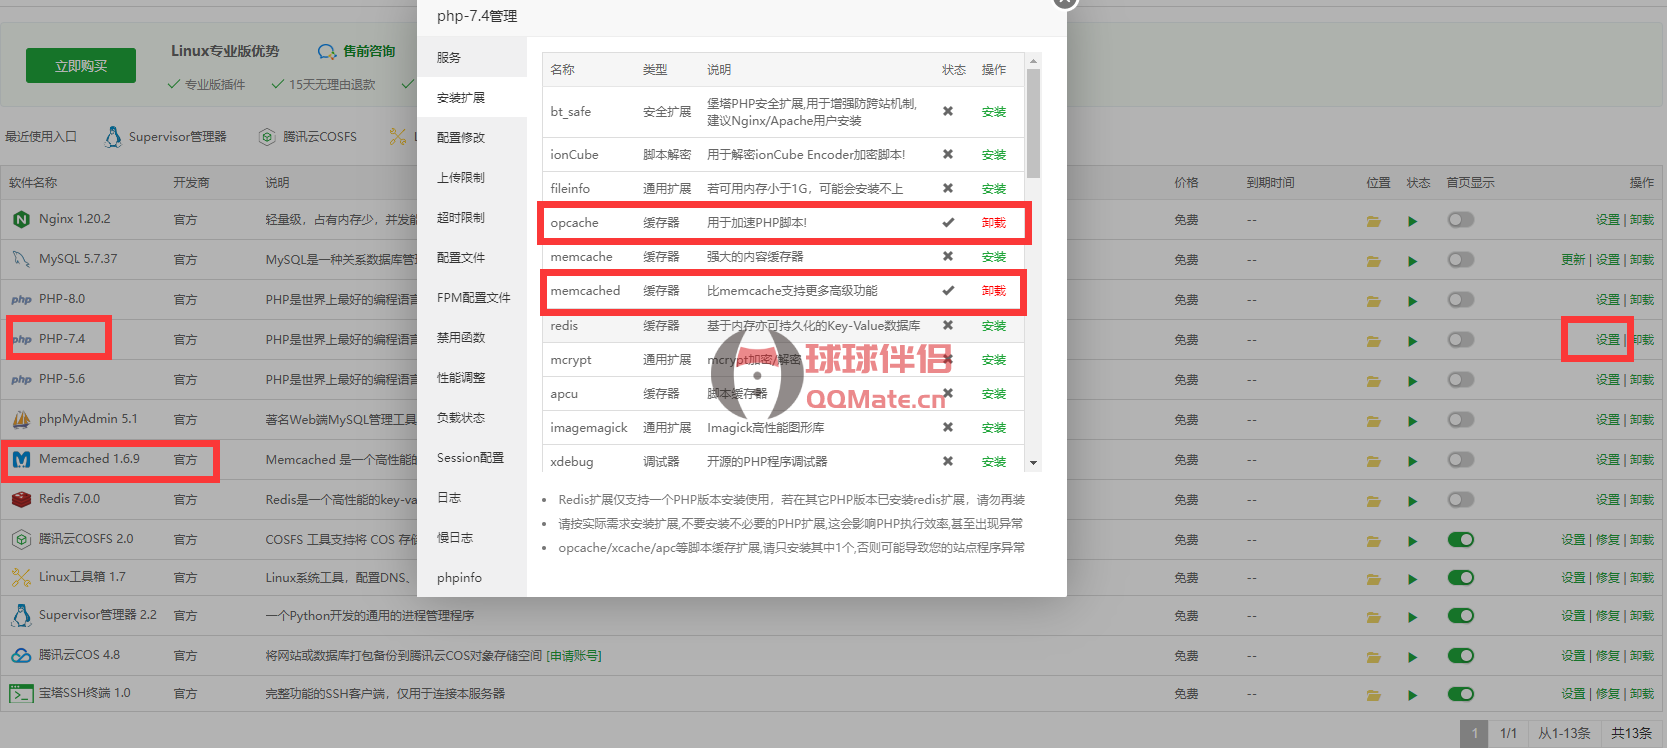This screenshot has height=748, width=1667.
Task: Disable homepage display for Supervisor管理器 2.2
Action: (x=1461, y=615)
